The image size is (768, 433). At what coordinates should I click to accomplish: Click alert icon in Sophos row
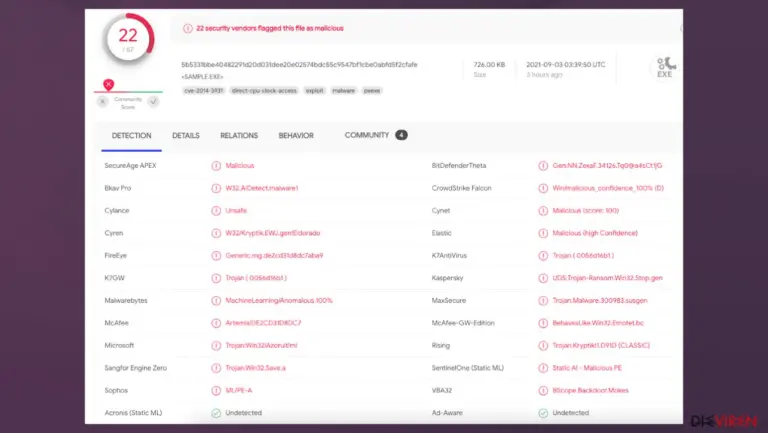(216, 391)
